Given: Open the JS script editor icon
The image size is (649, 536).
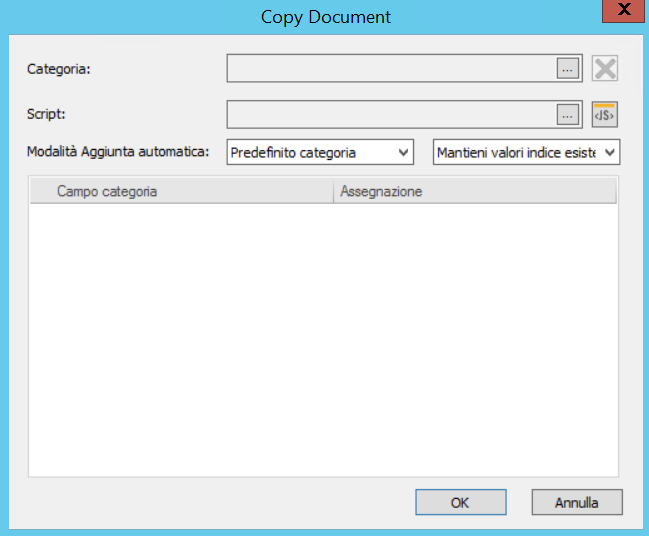Looking at the screenshot, I should [x=605, y=115].
